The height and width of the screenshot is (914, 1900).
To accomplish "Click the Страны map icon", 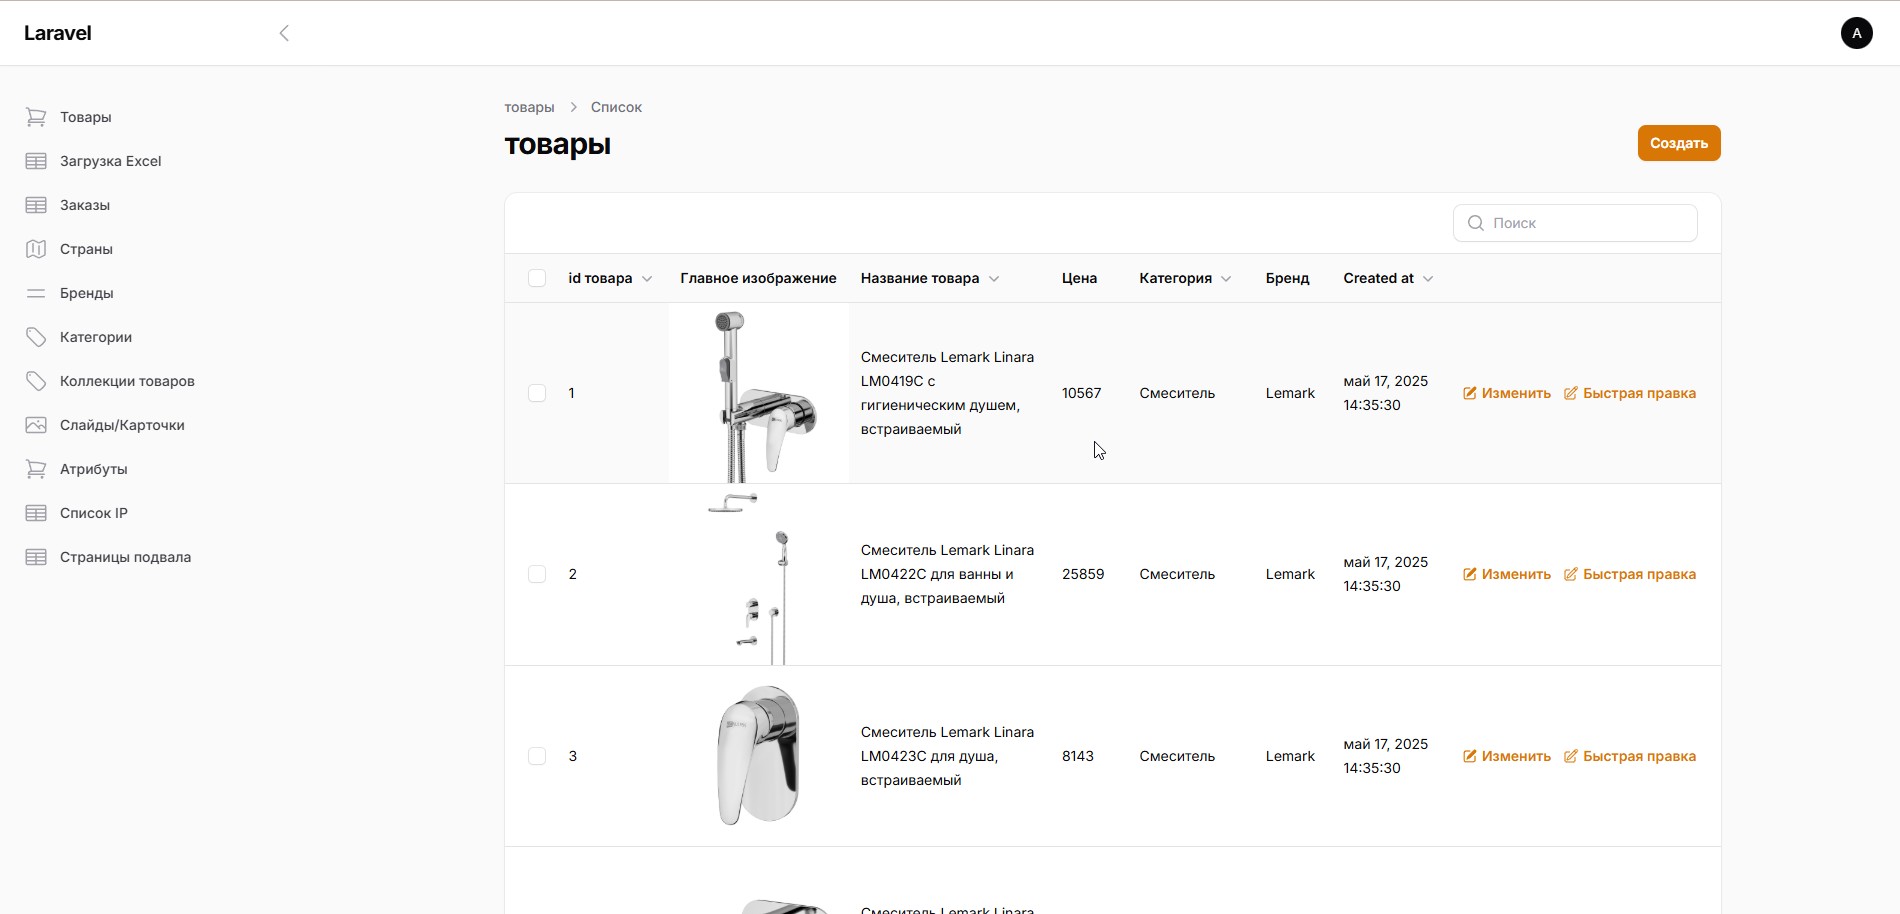I will click(36, 249).
